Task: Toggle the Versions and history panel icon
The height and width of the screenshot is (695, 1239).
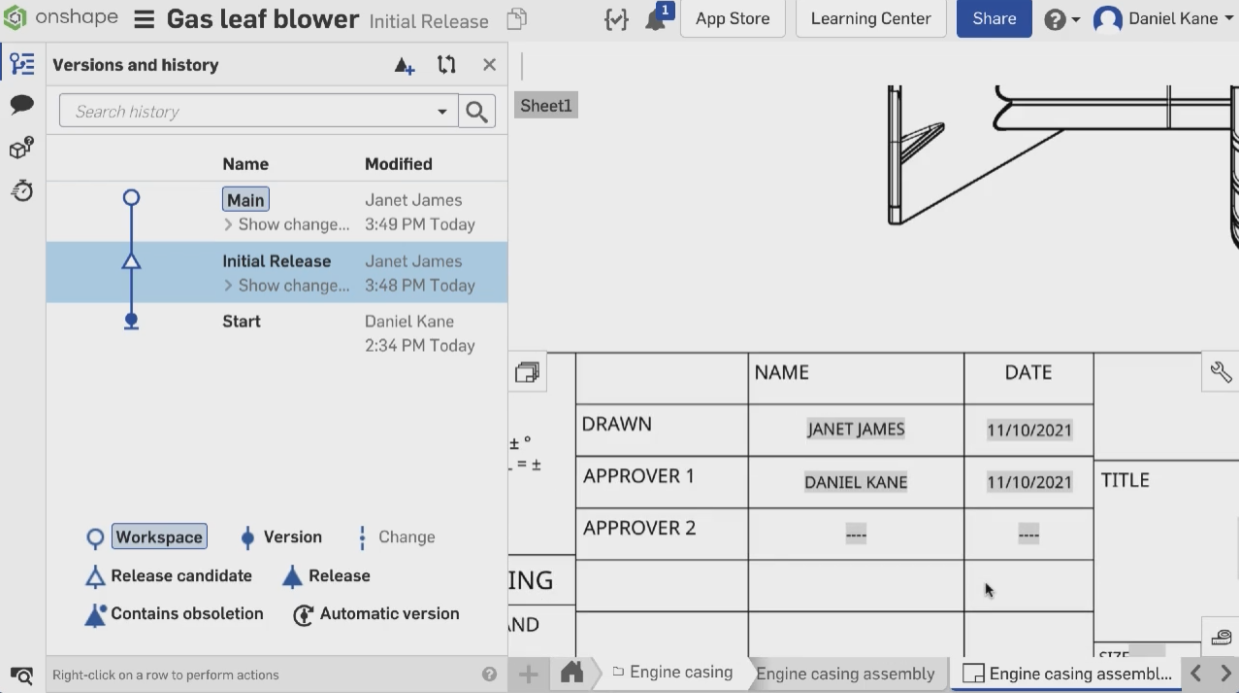Action: pos(22,65)
